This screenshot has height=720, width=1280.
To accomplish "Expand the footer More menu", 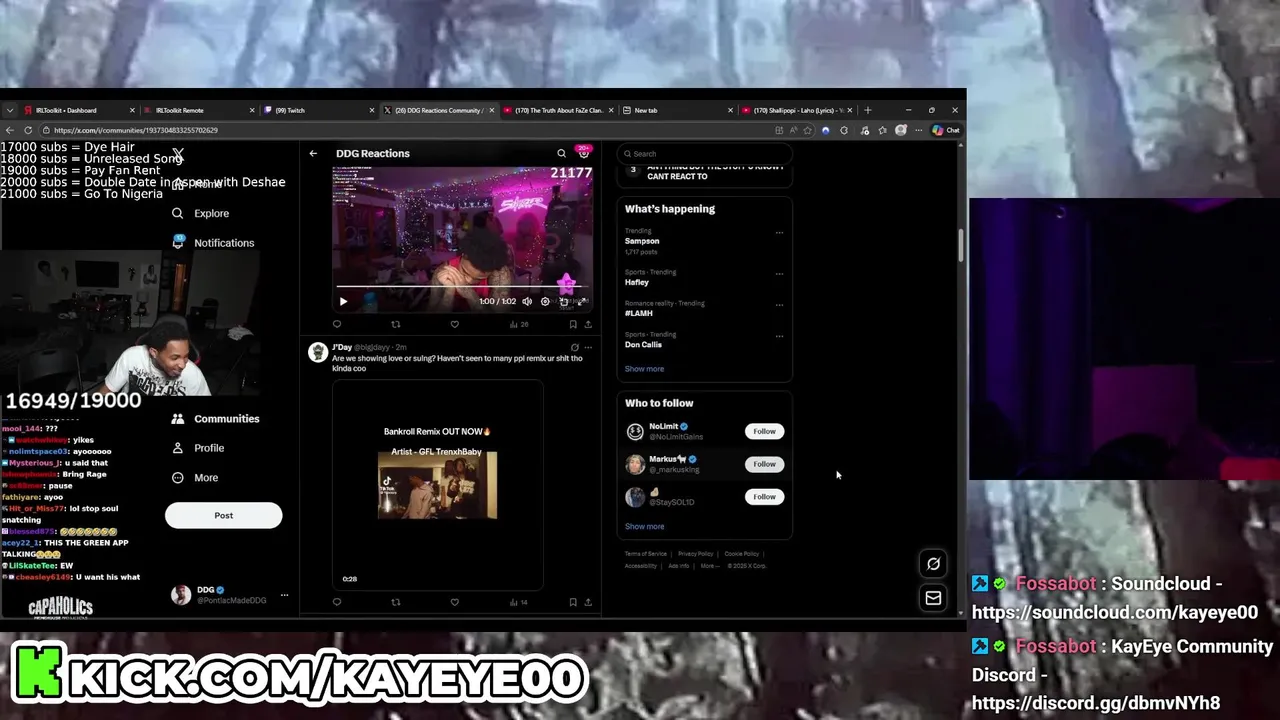I will coord(709,566).
